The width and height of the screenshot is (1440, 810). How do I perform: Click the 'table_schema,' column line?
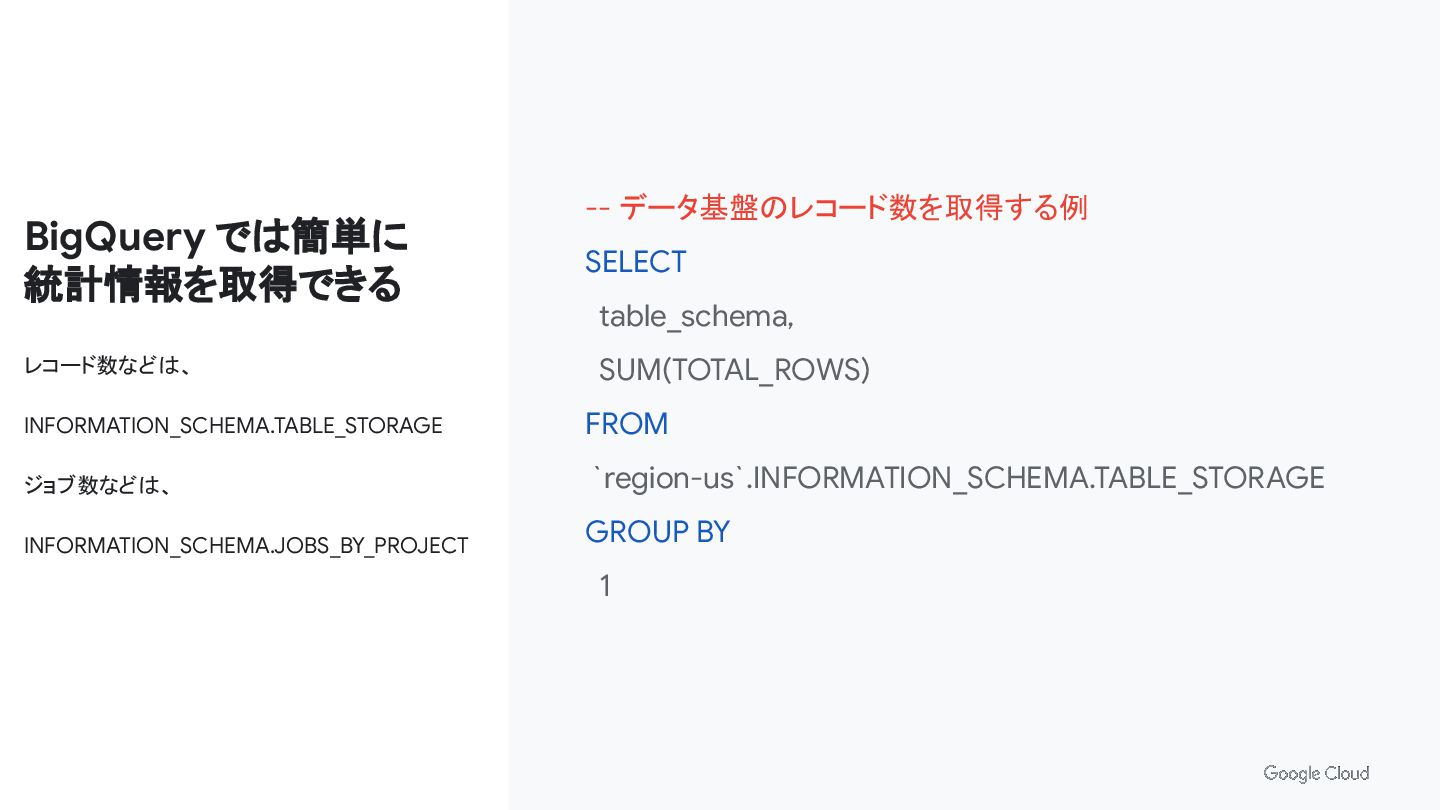(696, 317)
